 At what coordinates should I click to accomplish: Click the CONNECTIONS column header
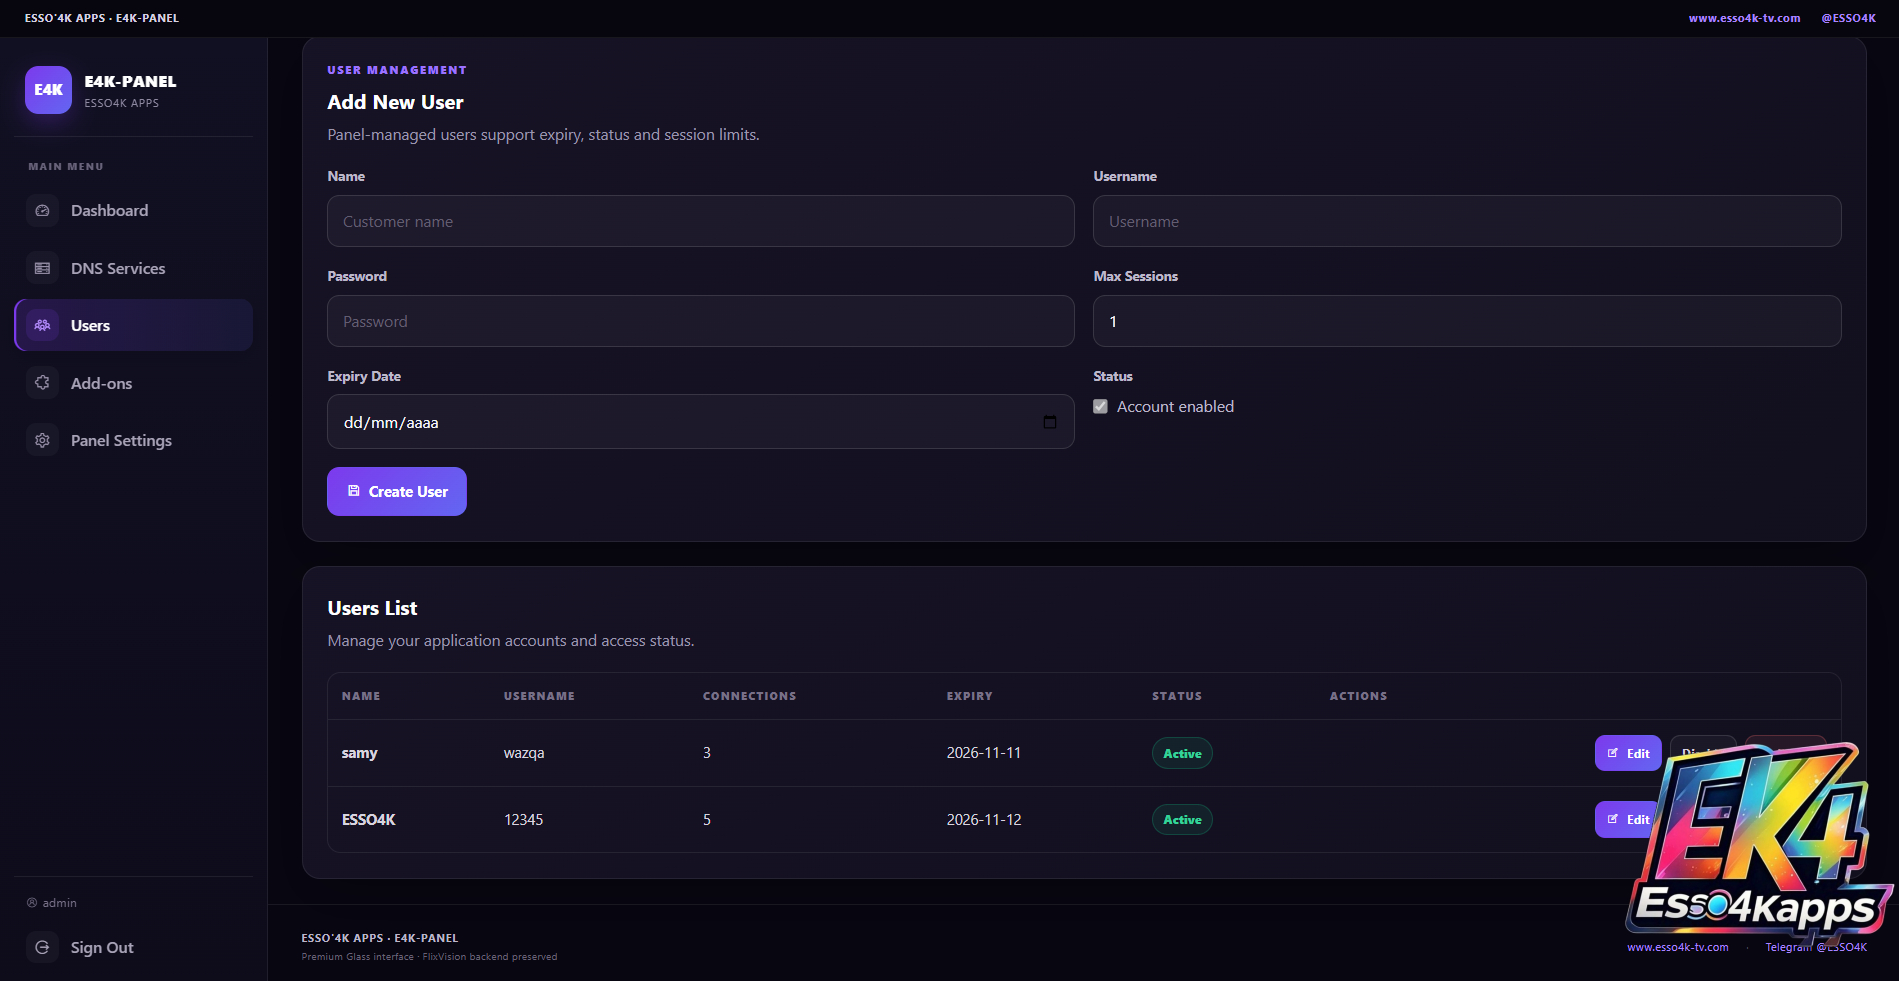749,696
